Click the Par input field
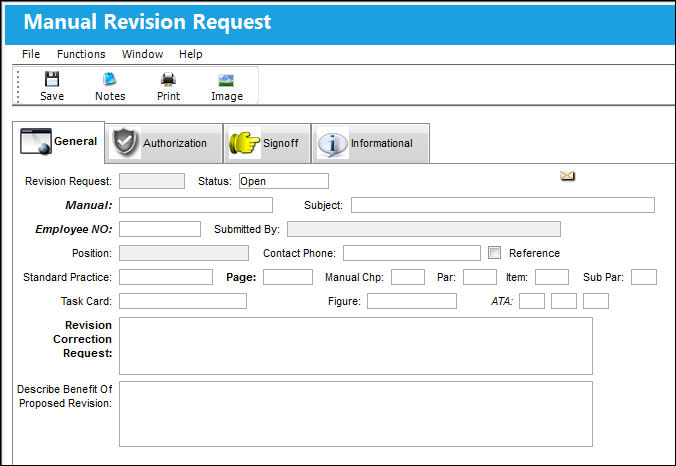The image size is (676, 466). [x=480, y=277]
